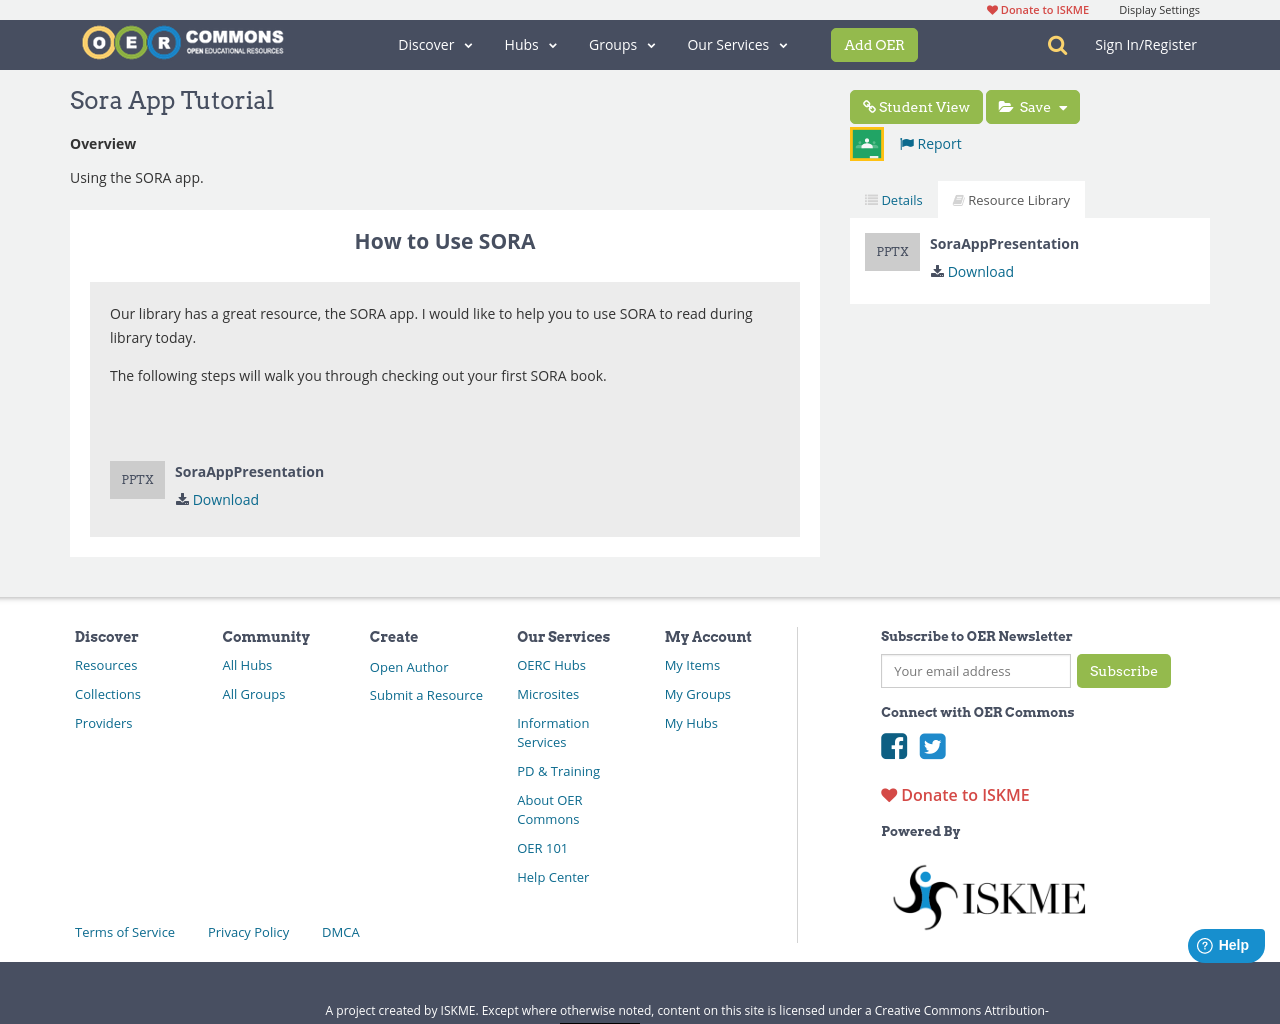Click PPTX file icon in main content
This screenshot has width=1280, height=1024.
137,480
